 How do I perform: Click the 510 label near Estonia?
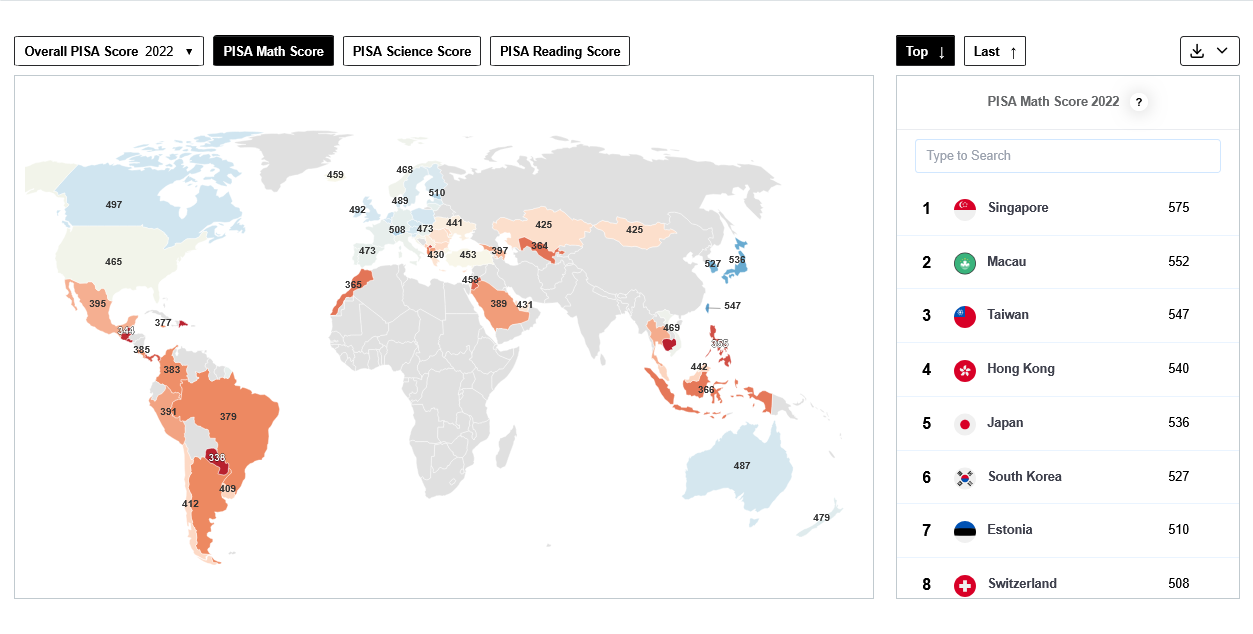coord(437,192)
